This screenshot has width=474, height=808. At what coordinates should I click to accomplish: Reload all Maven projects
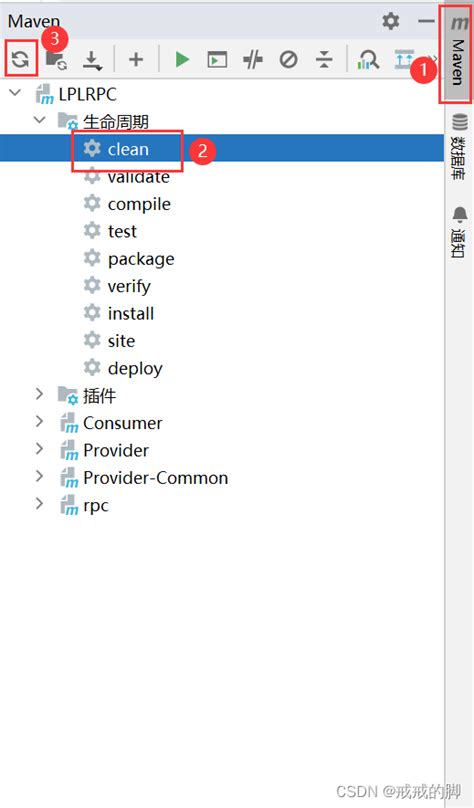tap(20, 59)
